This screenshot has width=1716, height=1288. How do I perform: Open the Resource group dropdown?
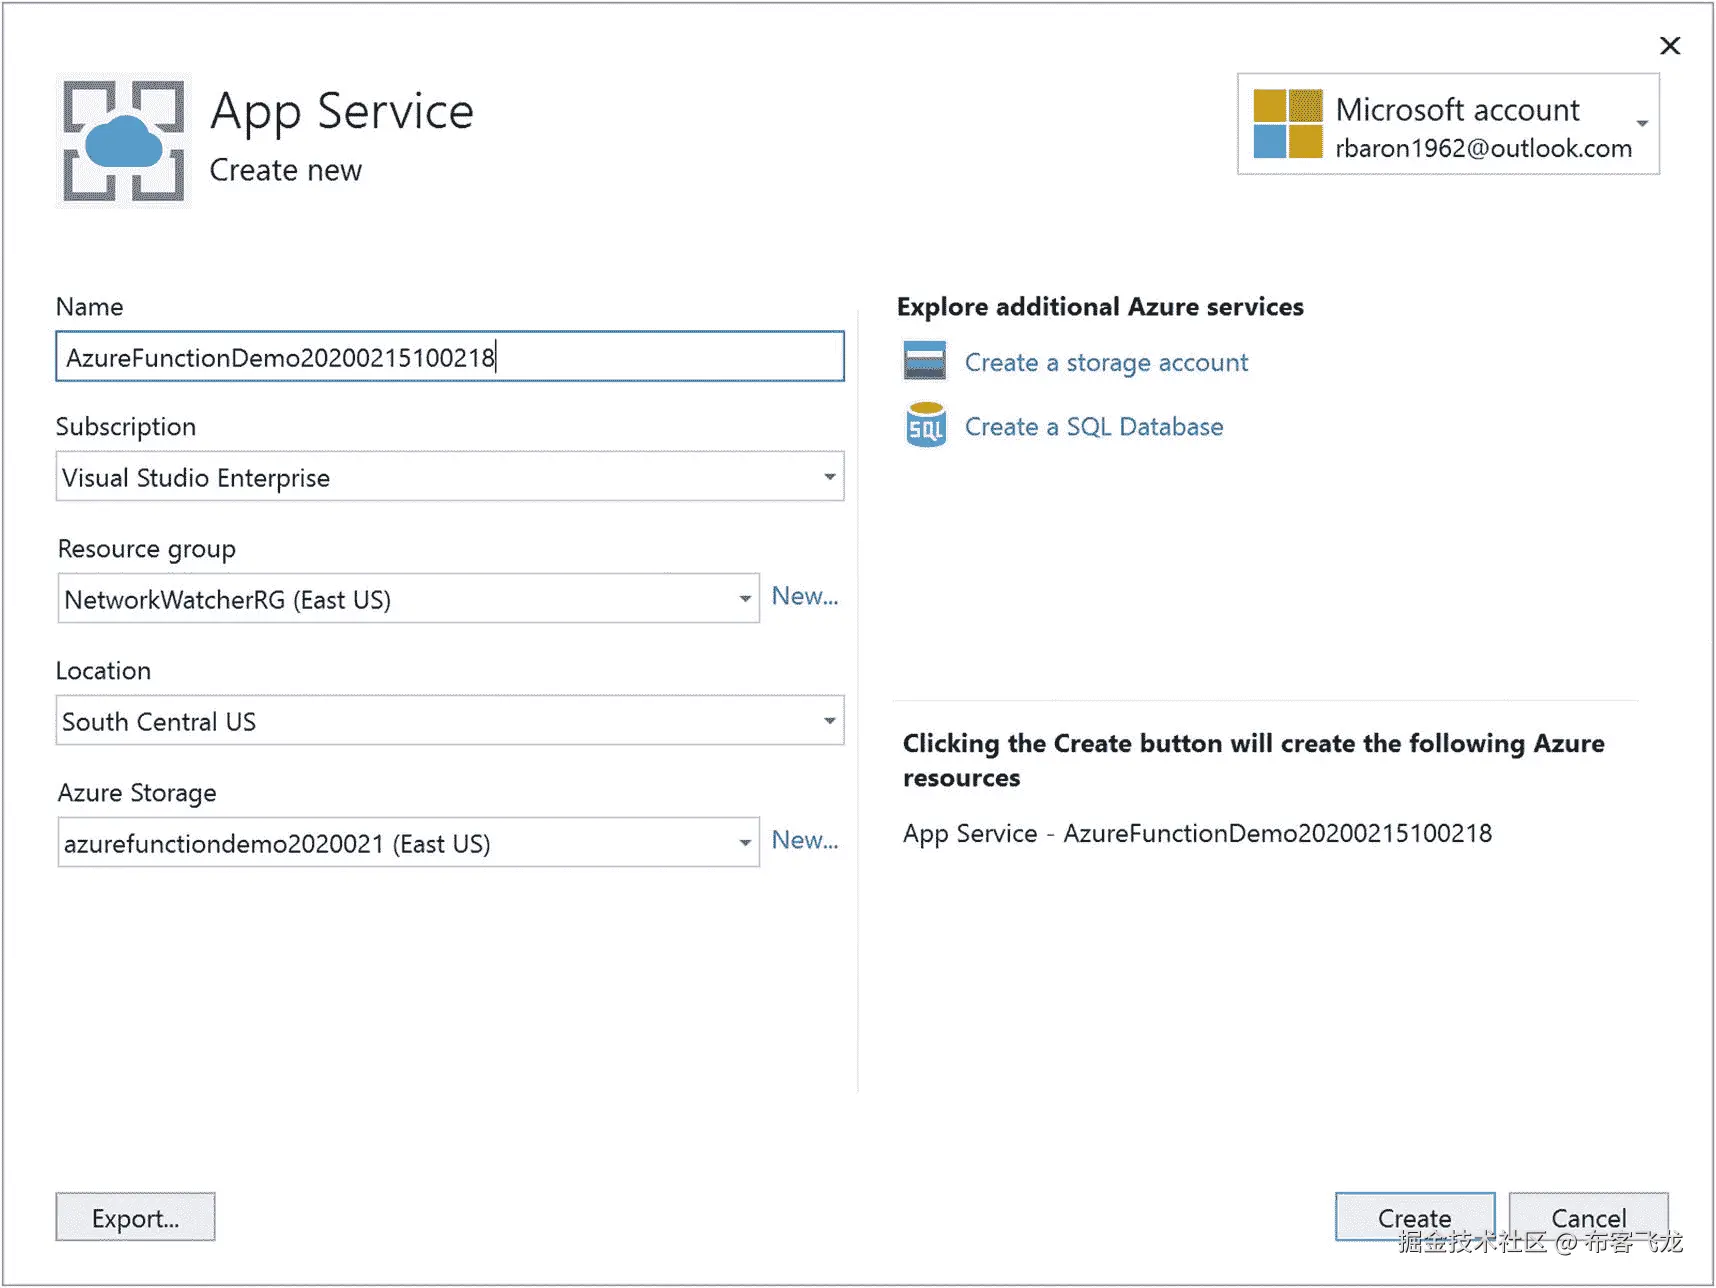click(745, 599)
